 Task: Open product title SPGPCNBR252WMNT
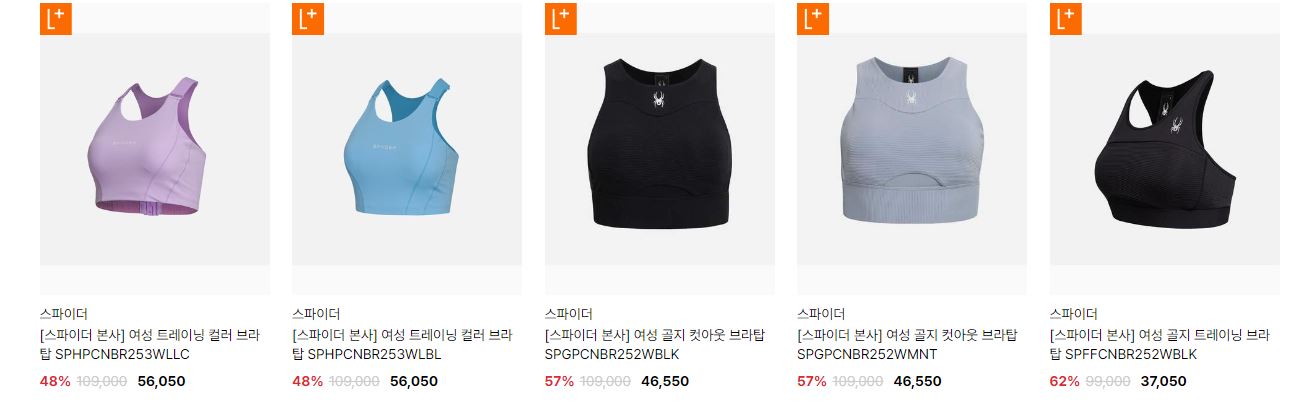[x=907, y=344]
